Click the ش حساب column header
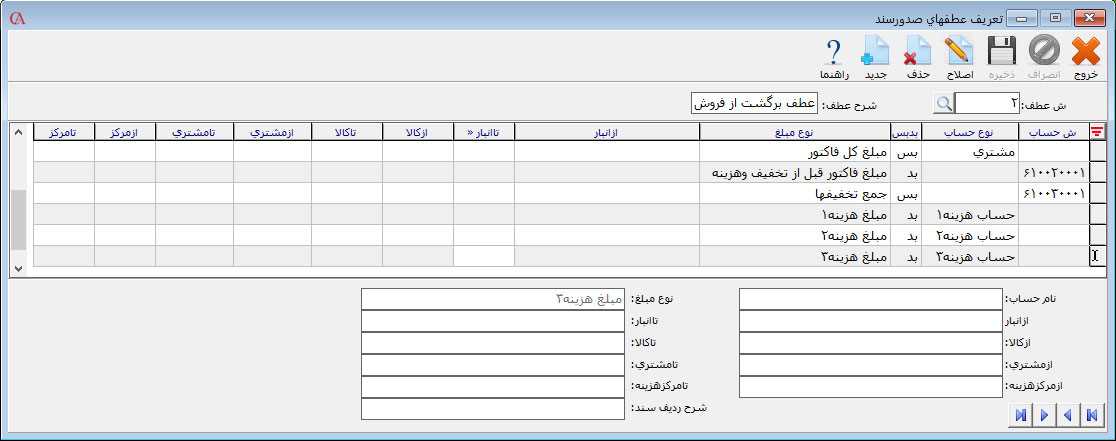 coord(1052,132)
